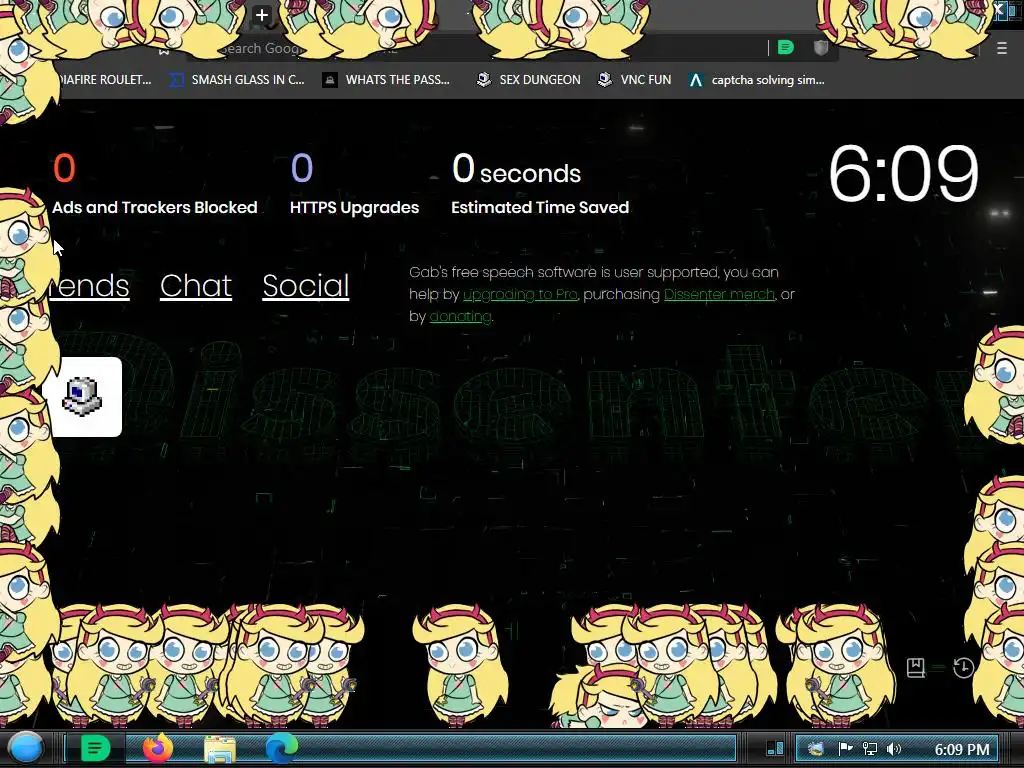The width and height of the screenshot is (1024, 768).
Task: Click the Estimated Time Saved stat
Action: (540, 184)
